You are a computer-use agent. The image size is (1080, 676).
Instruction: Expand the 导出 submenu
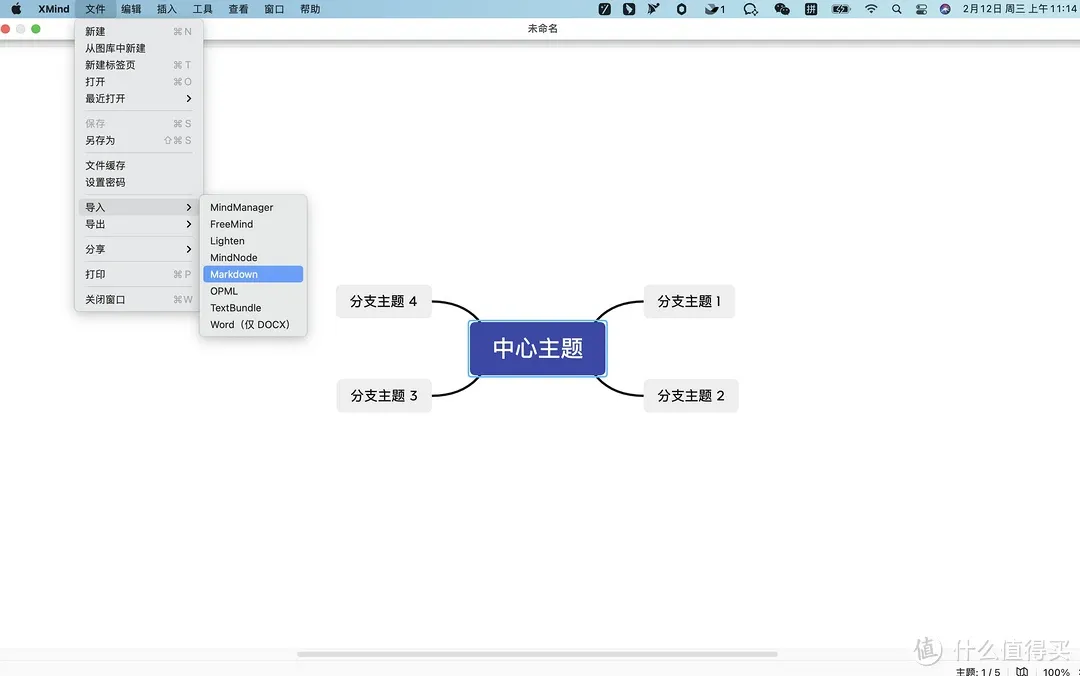coord(138,224)
